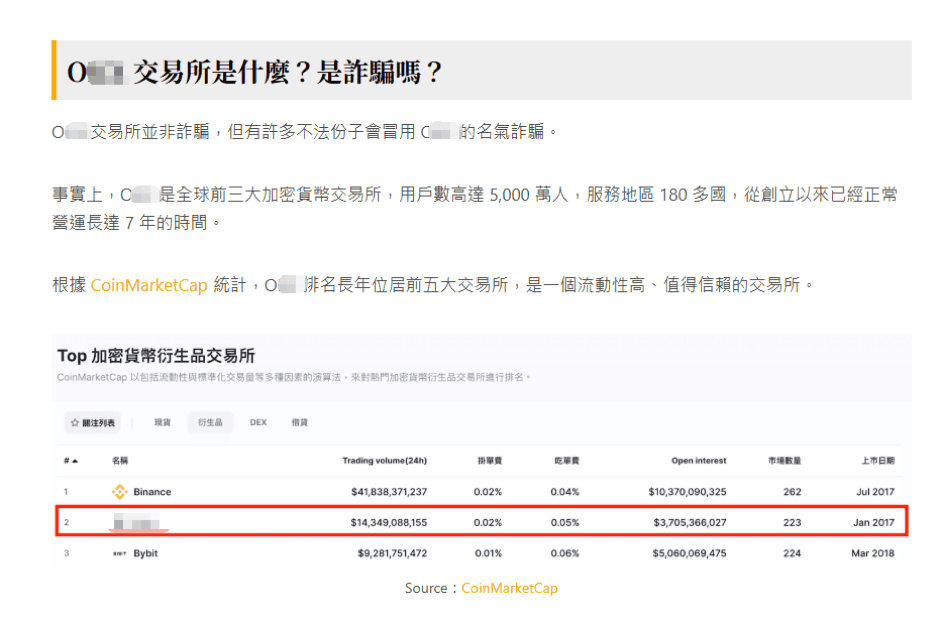Screen dimensions: 939x627
Task: Click the market count 223
Action: tap(792, 522)
